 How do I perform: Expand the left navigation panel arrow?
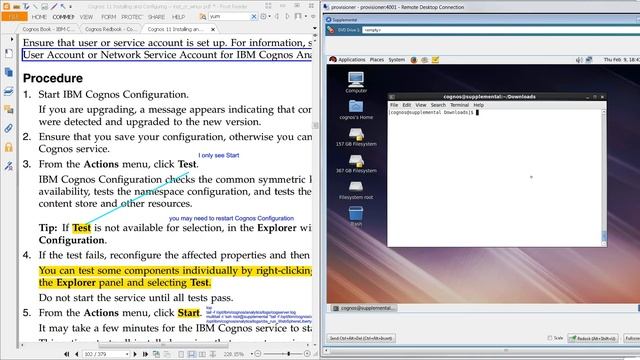click(12, 40)
